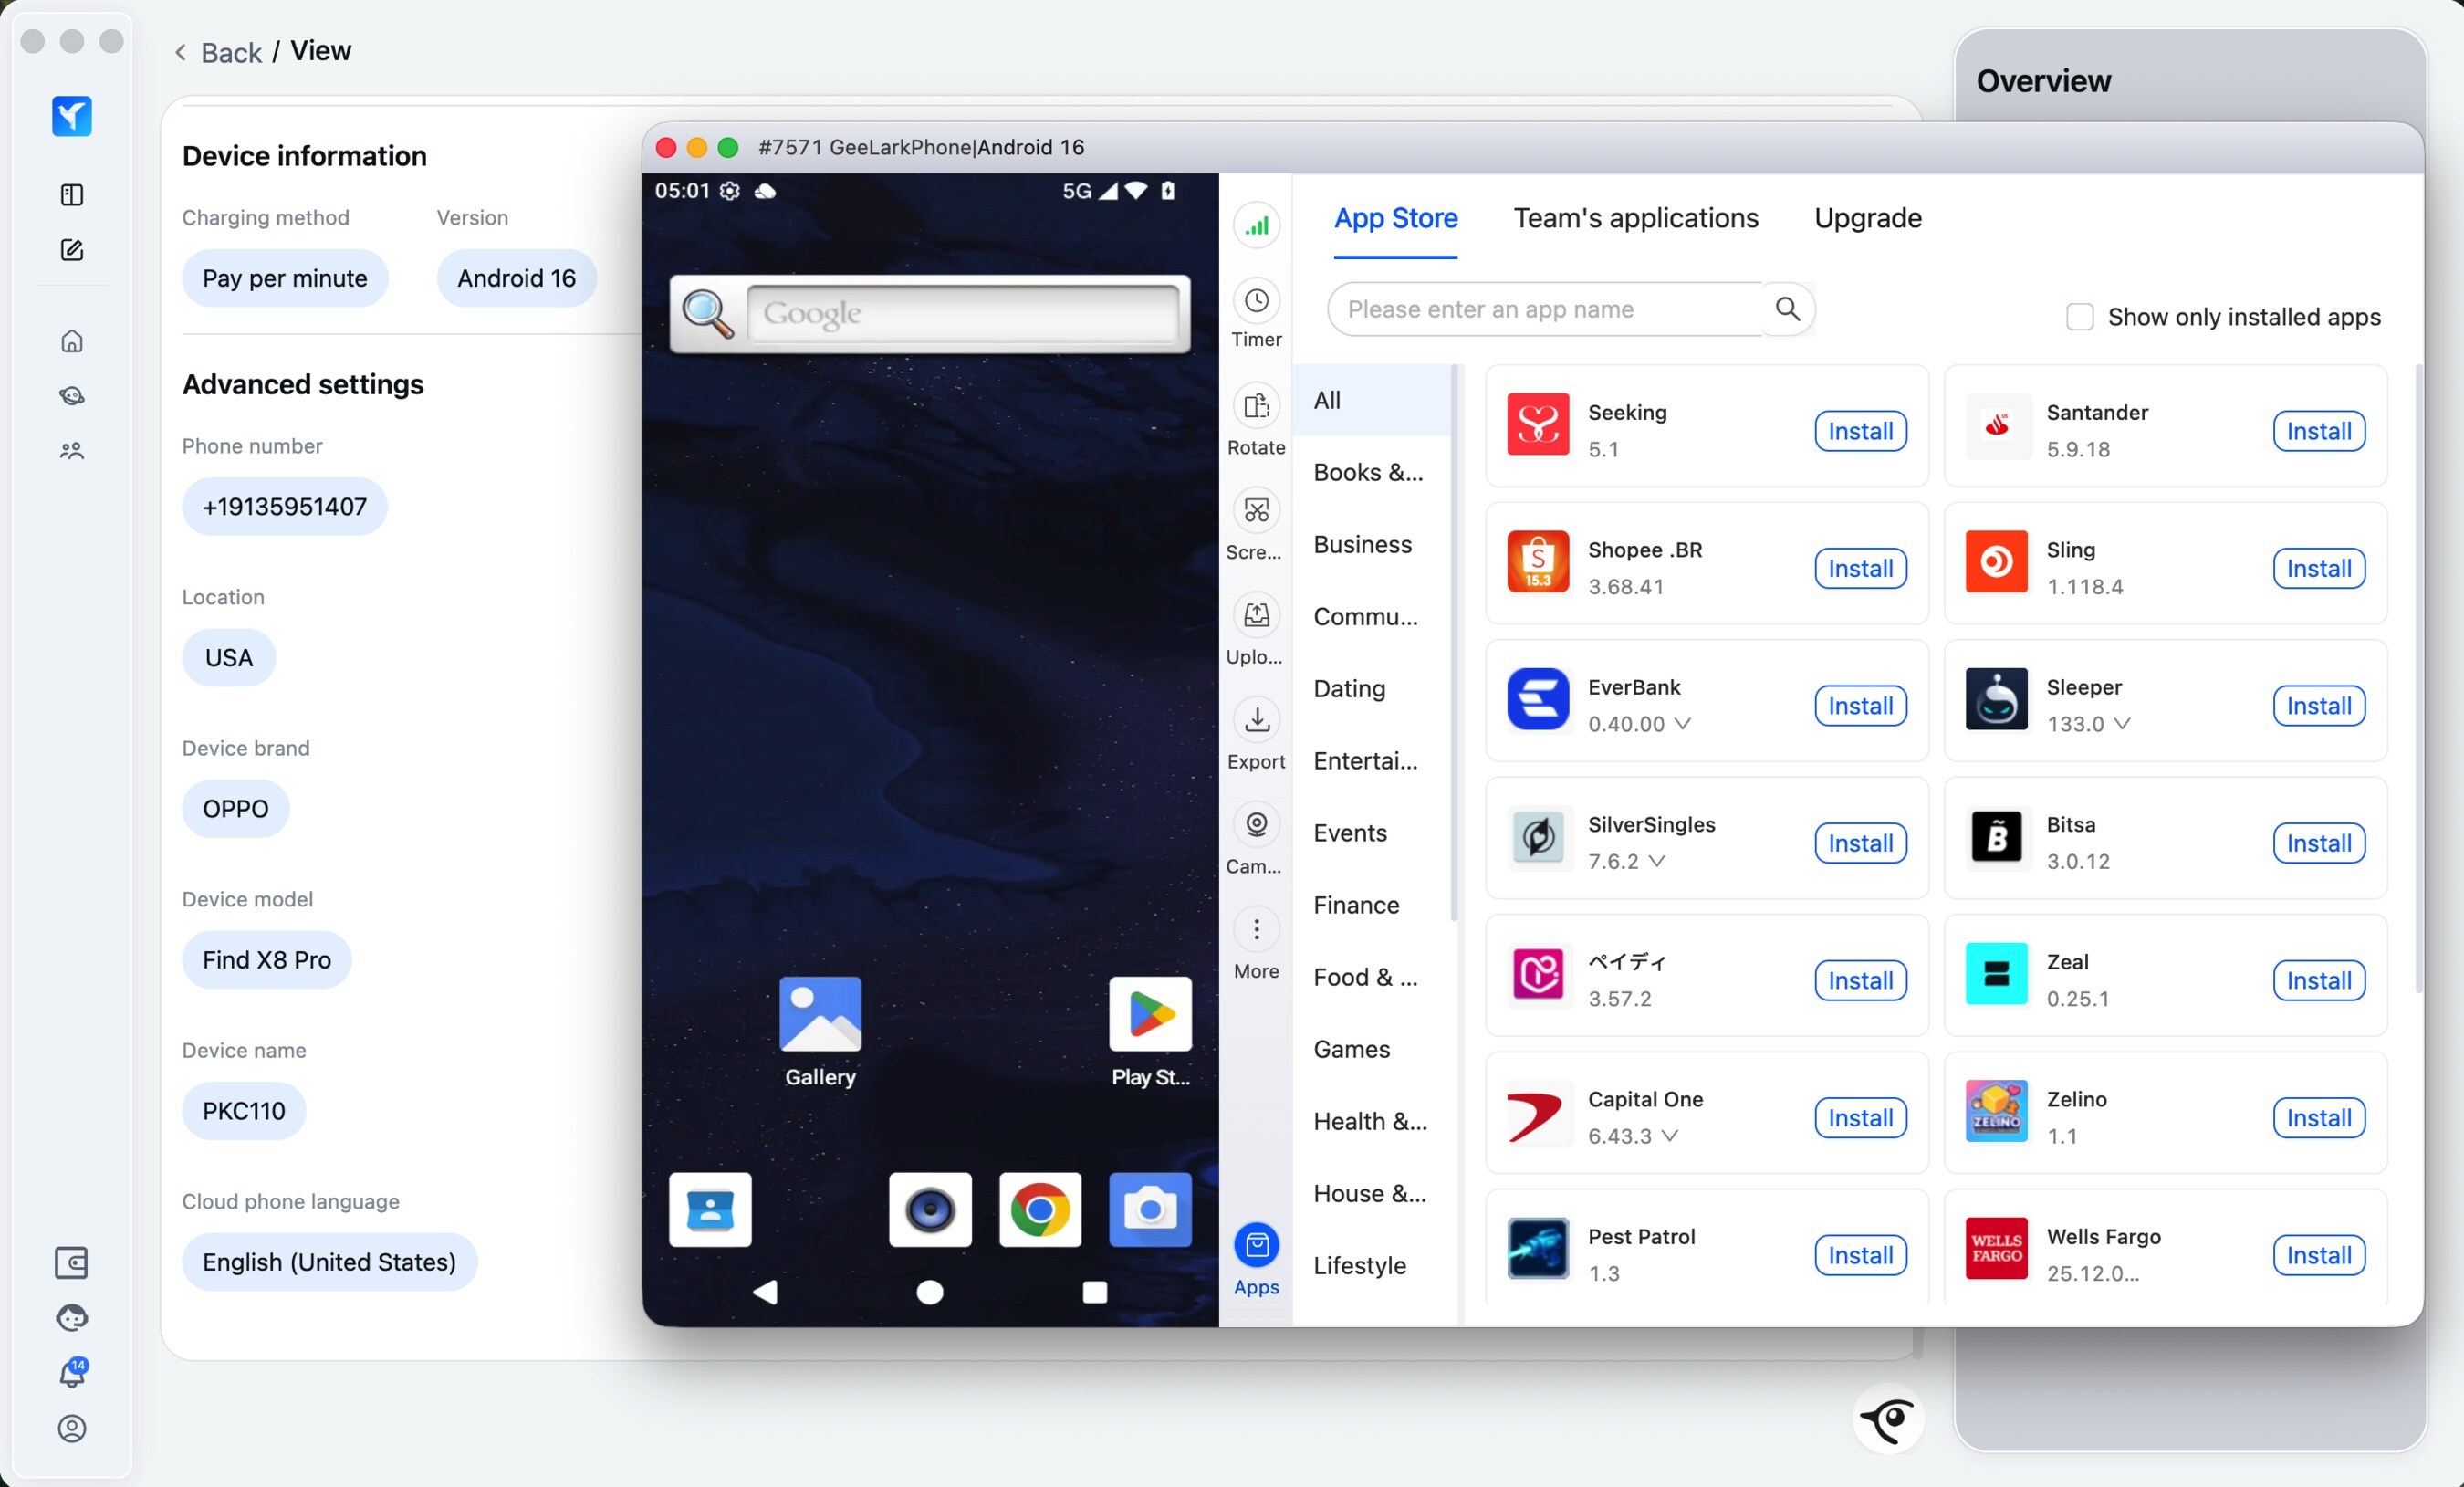Viewport: 2464px width, 1487px height.
Task: Open the SilverSingles version selector
Action: click(x=1657, y=861)
